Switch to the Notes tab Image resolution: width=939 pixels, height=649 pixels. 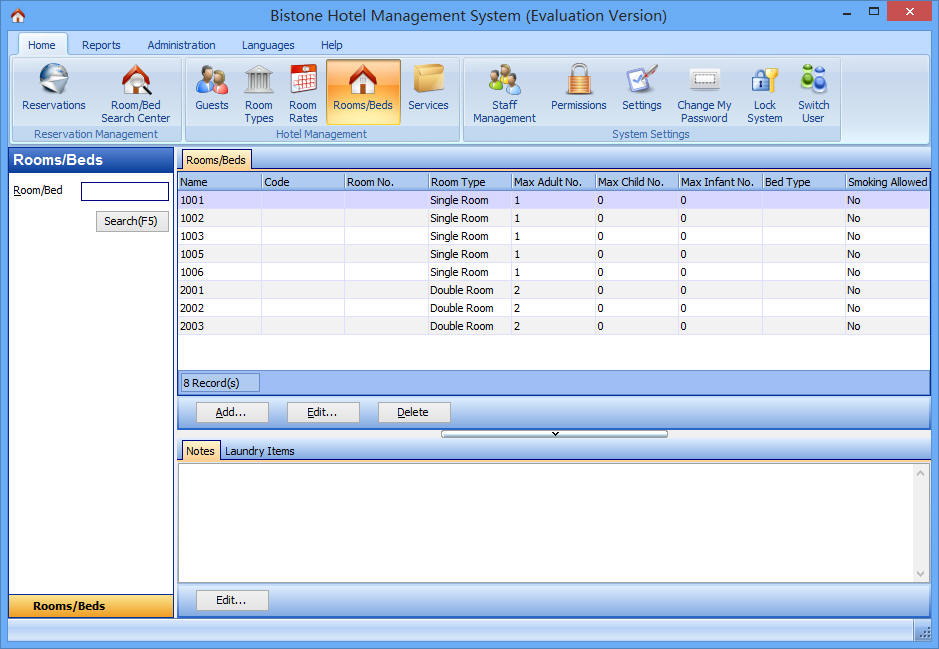[200, 451]
